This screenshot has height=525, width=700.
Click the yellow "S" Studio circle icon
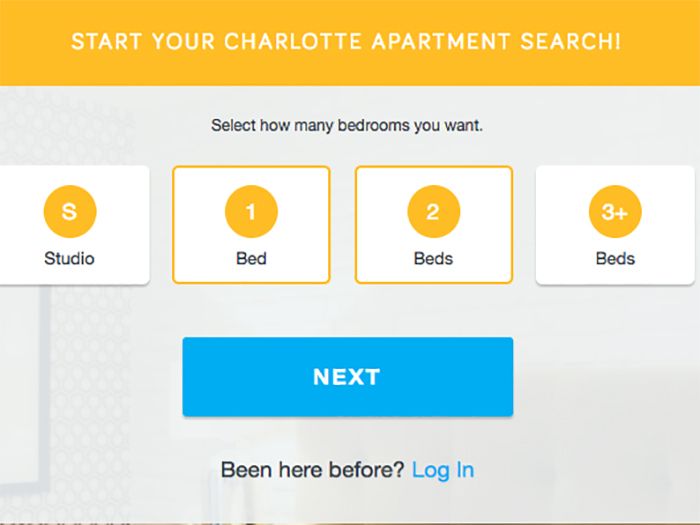click(69, 211)
